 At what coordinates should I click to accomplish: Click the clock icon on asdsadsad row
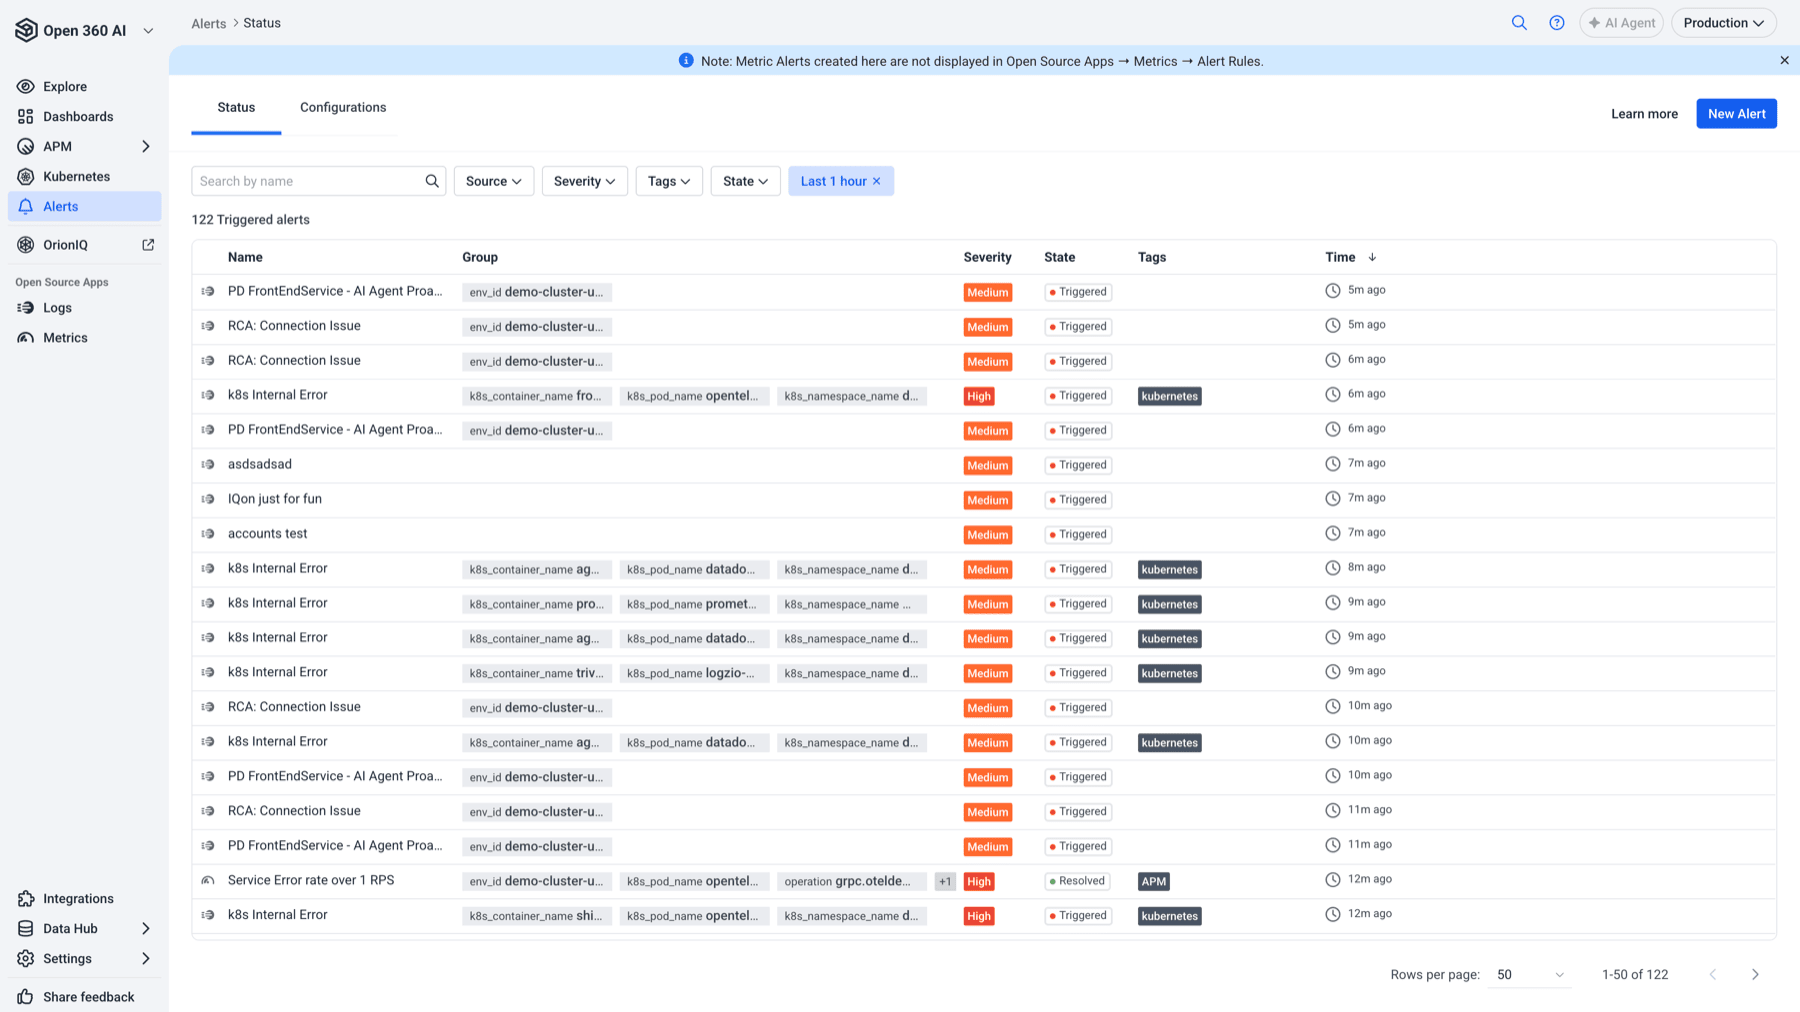1333,464
